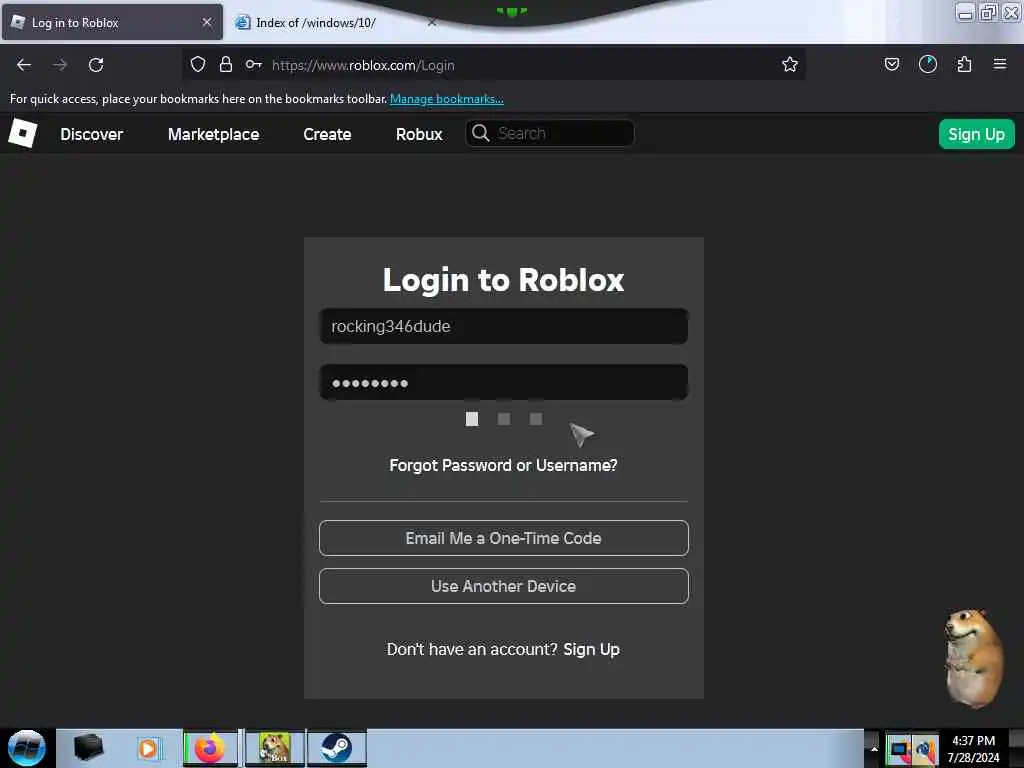Focus the password field
The image size is (1024, 768).
click(504, 382)
